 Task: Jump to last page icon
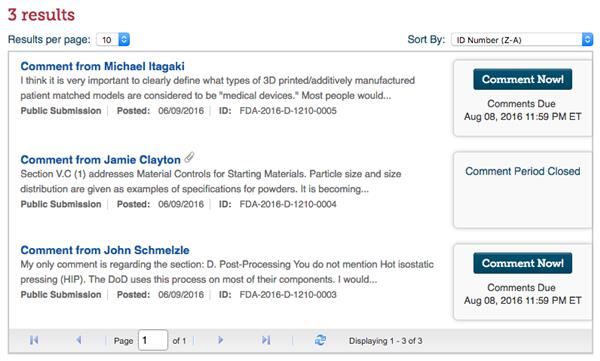266,340
